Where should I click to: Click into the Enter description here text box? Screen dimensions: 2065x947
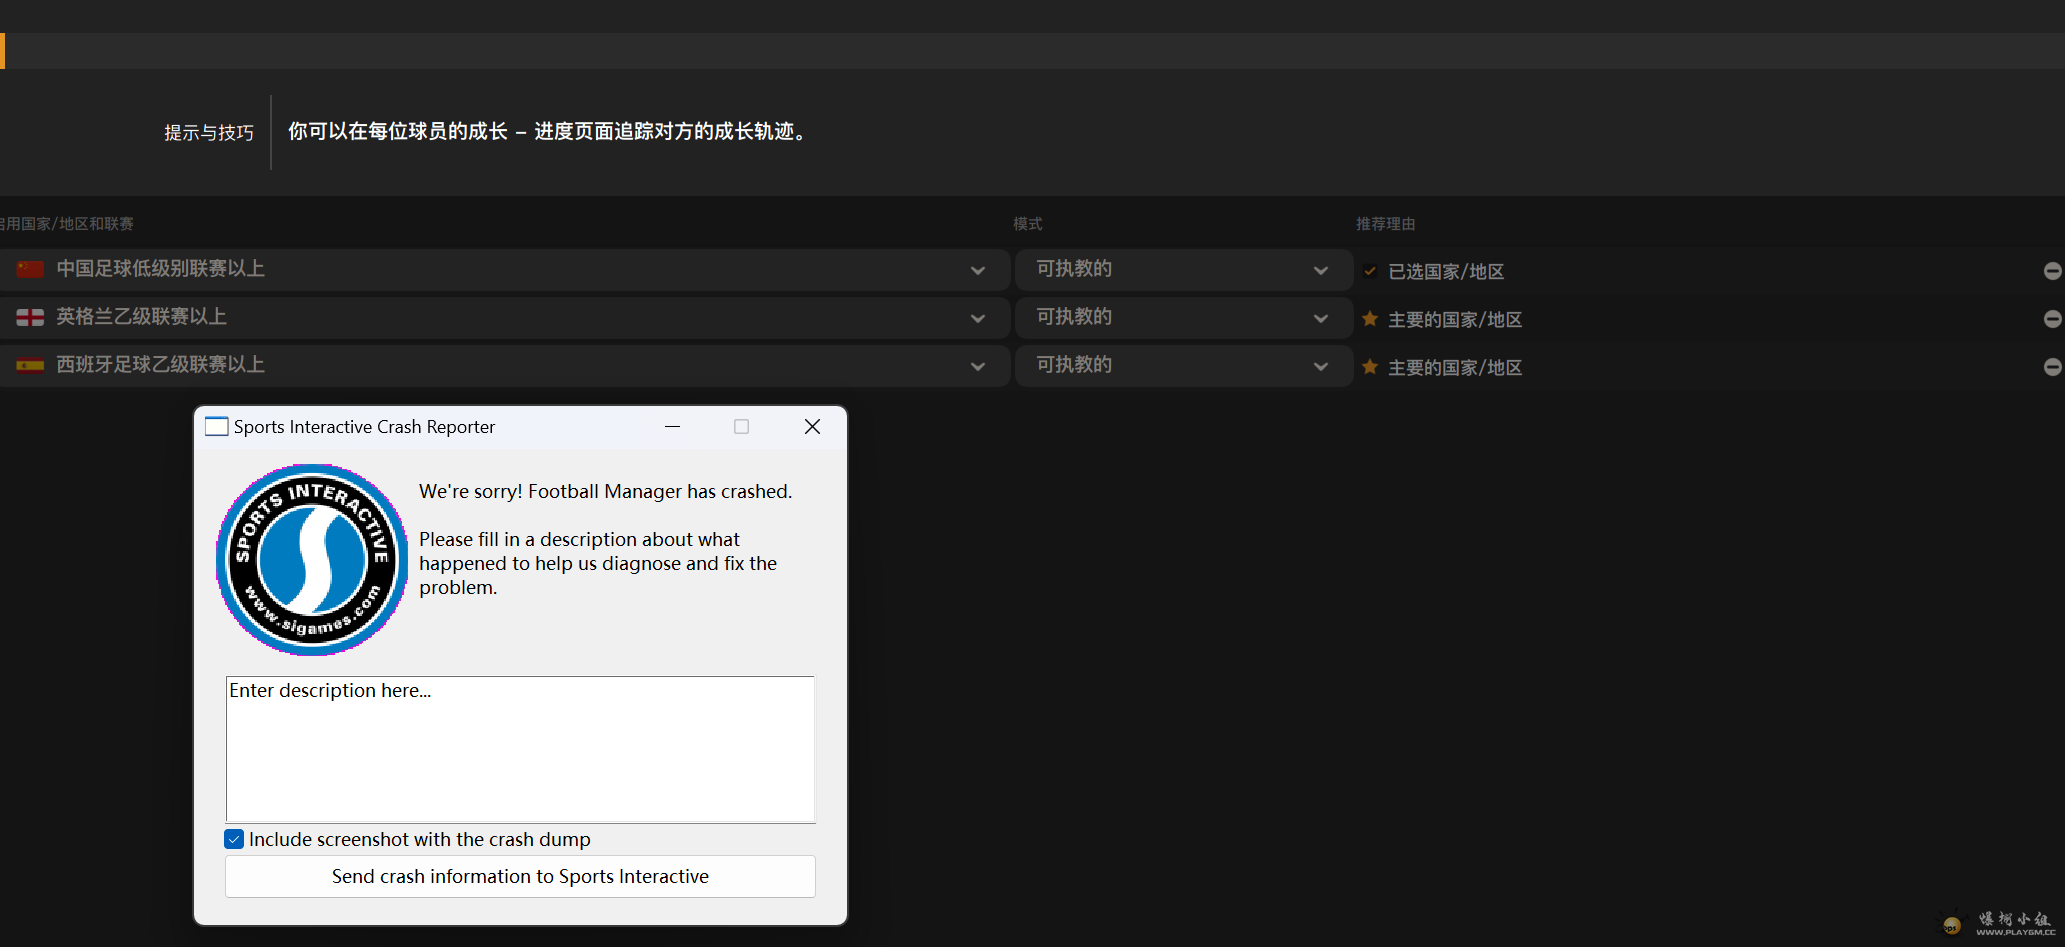click(x=520, y=749)
